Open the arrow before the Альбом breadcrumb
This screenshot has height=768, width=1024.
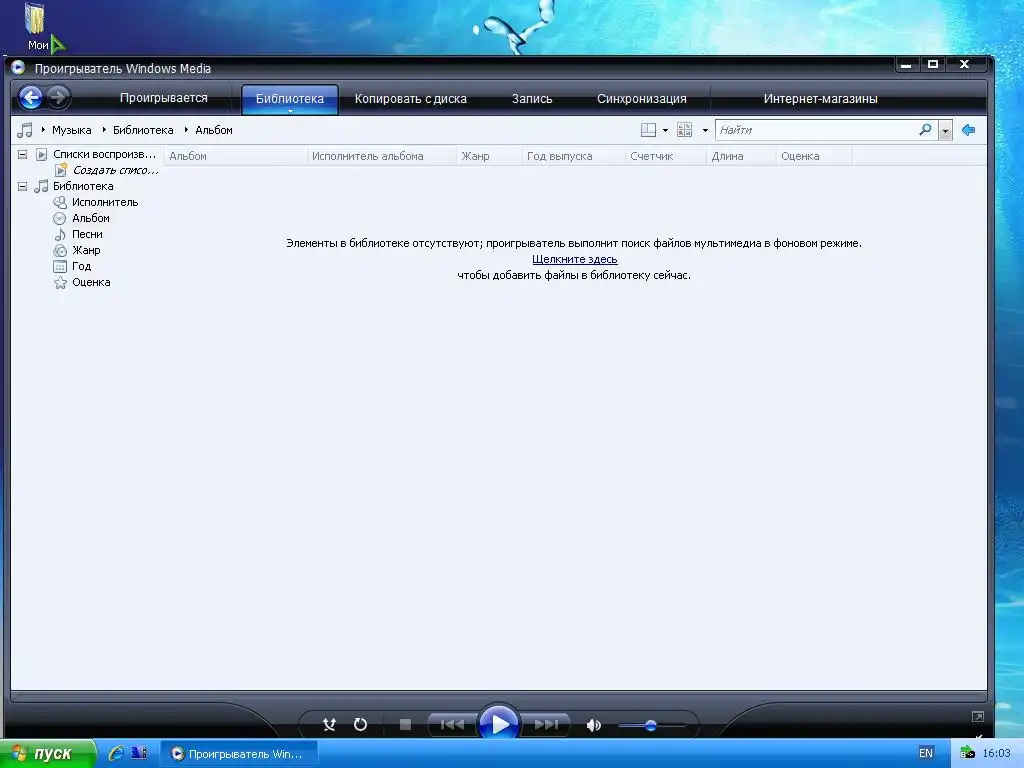[x=186, y=130]
